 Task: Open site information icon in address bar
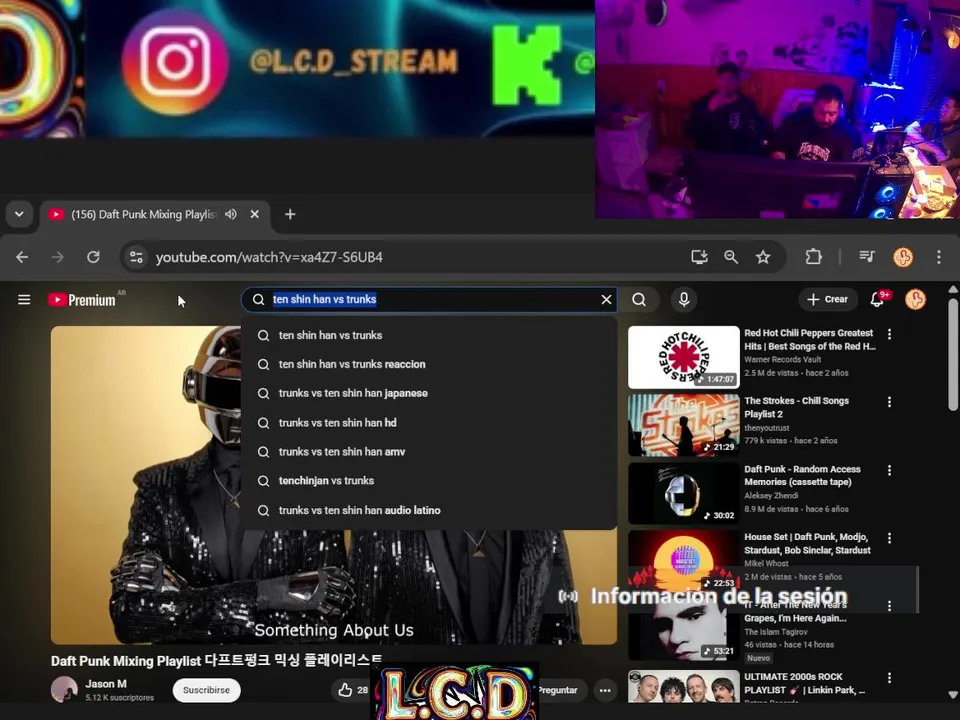(136, 257)
